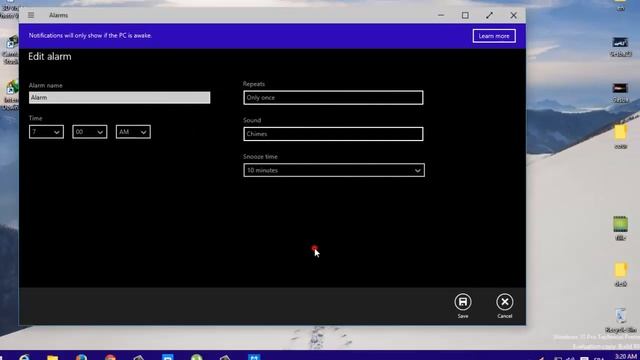Click the Edit alarm heading

(50, 56)
